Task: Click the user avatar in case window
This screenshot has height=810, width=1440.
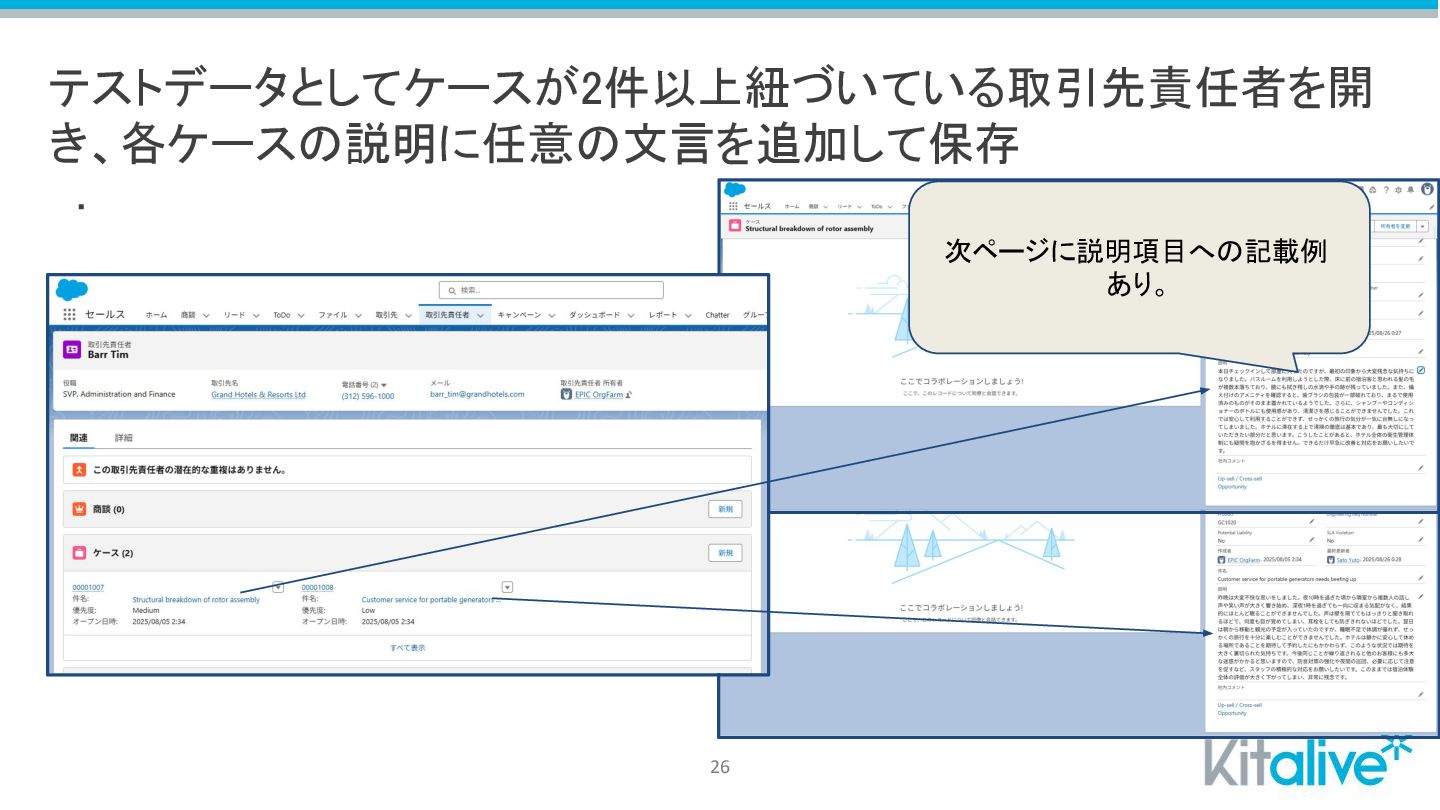Action: coord(1427,189)
